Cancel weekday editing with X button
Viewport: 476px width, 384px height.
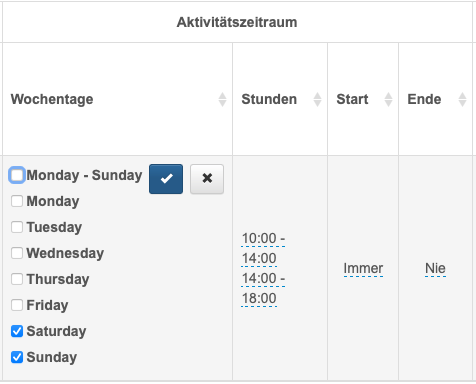click(207, 179)
